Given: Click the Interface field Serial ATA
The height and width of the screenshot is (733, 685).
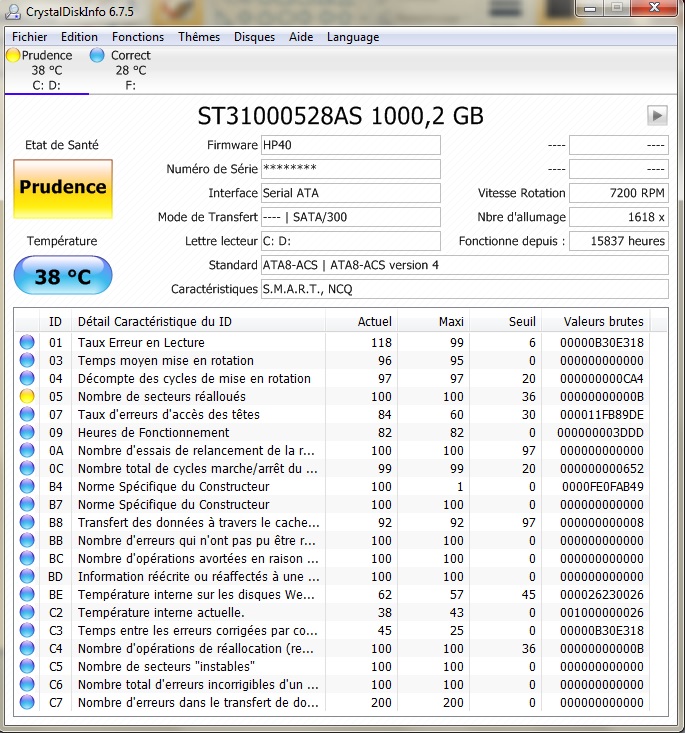Looking at the screenshot, I should click(x=351, y=193).
